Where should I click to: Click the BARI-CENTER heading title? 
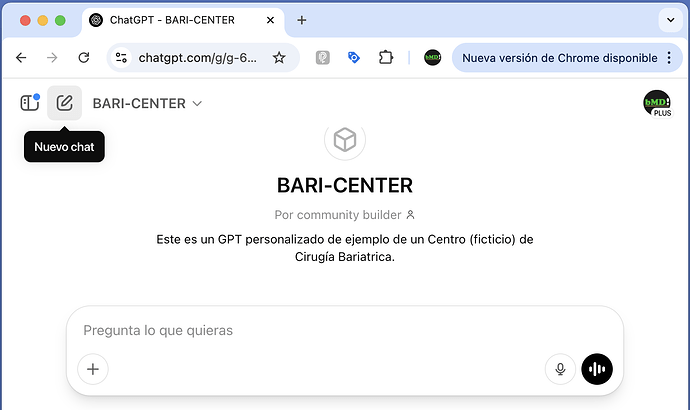pyautogui.click(x=345, y=185)
